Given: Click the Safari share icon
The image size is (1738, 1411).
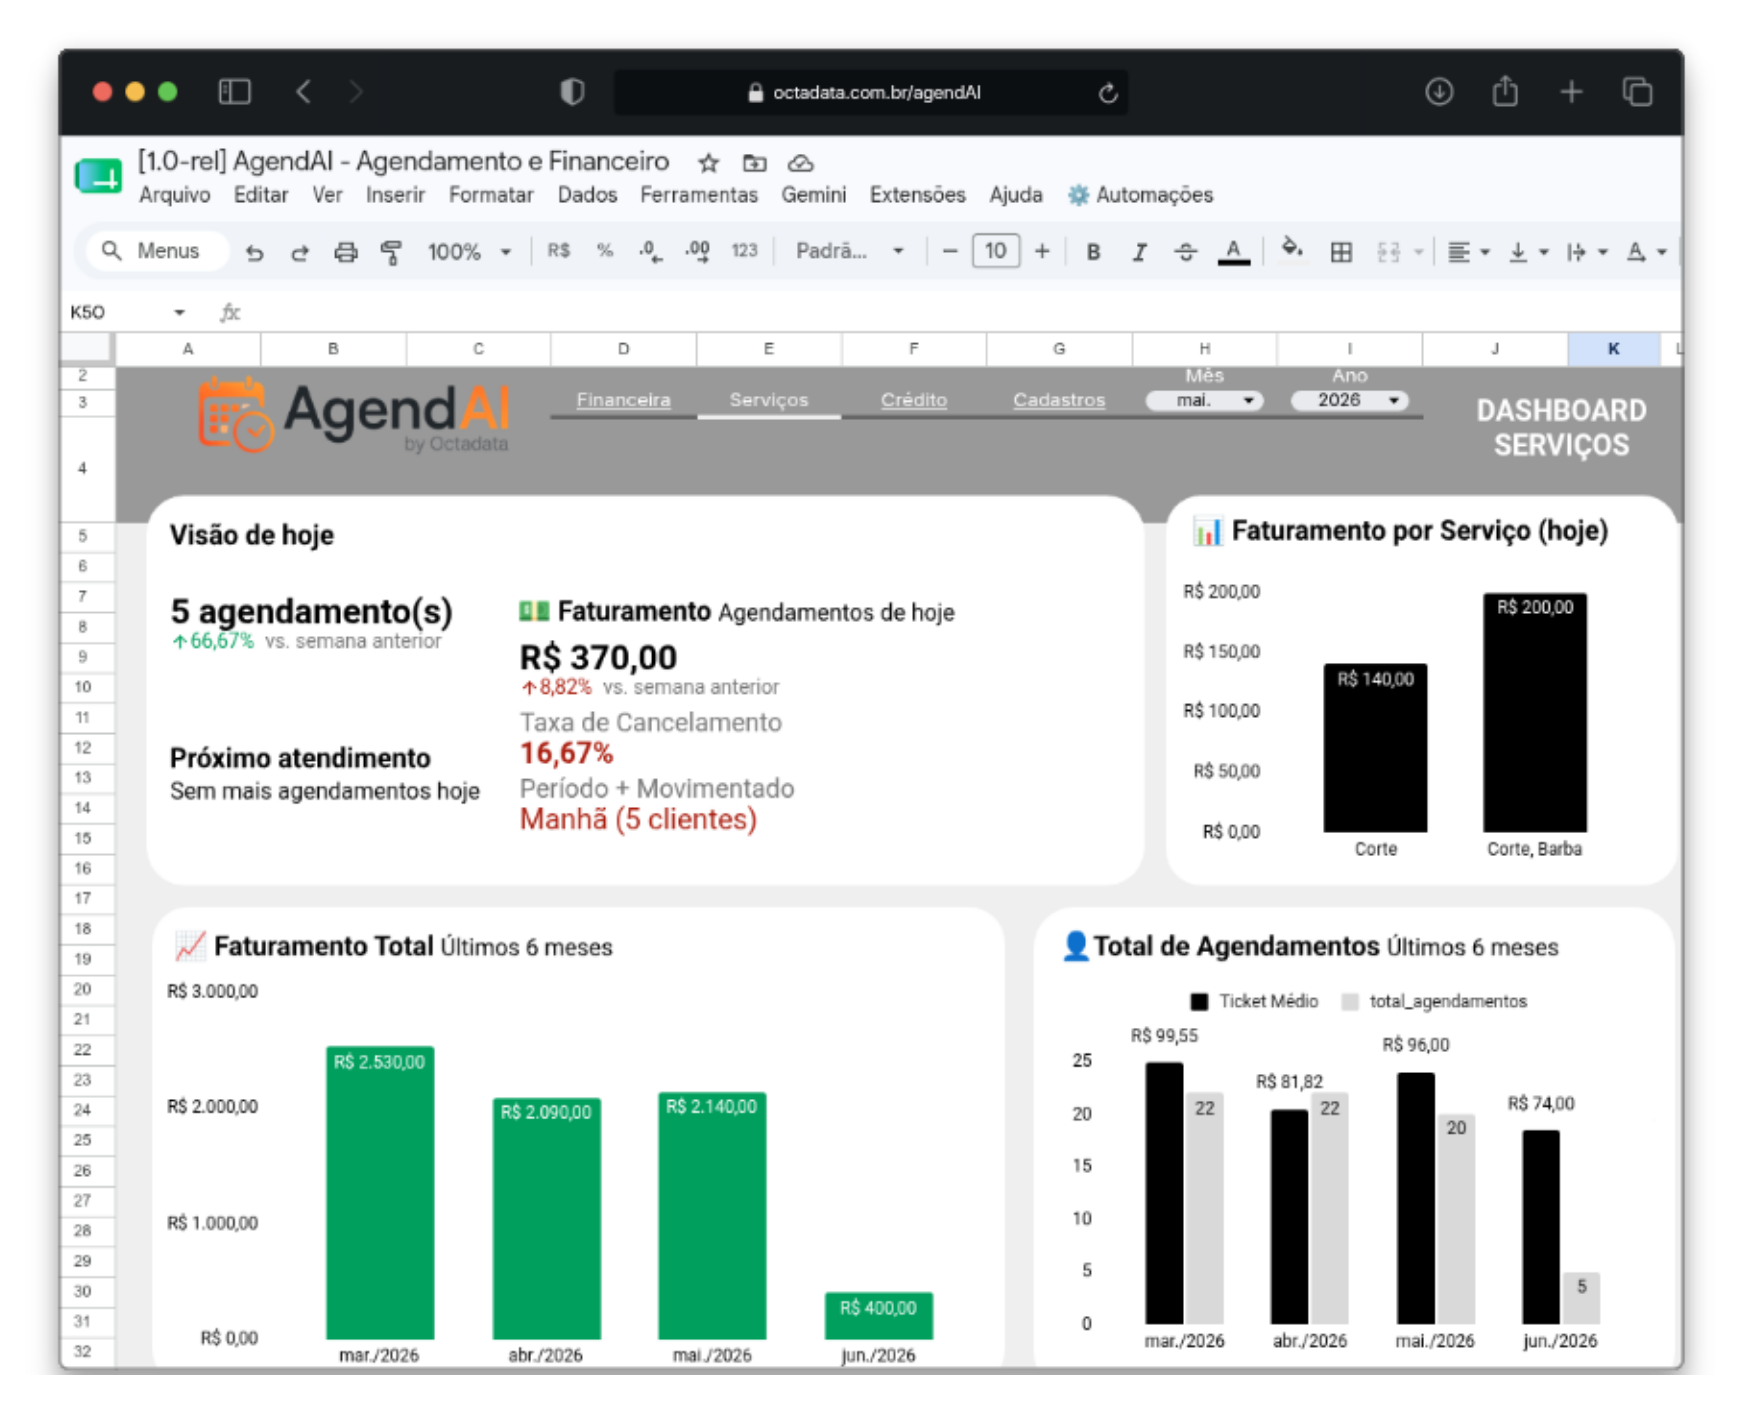Looking at the screenshot, I should [1505, 91].
